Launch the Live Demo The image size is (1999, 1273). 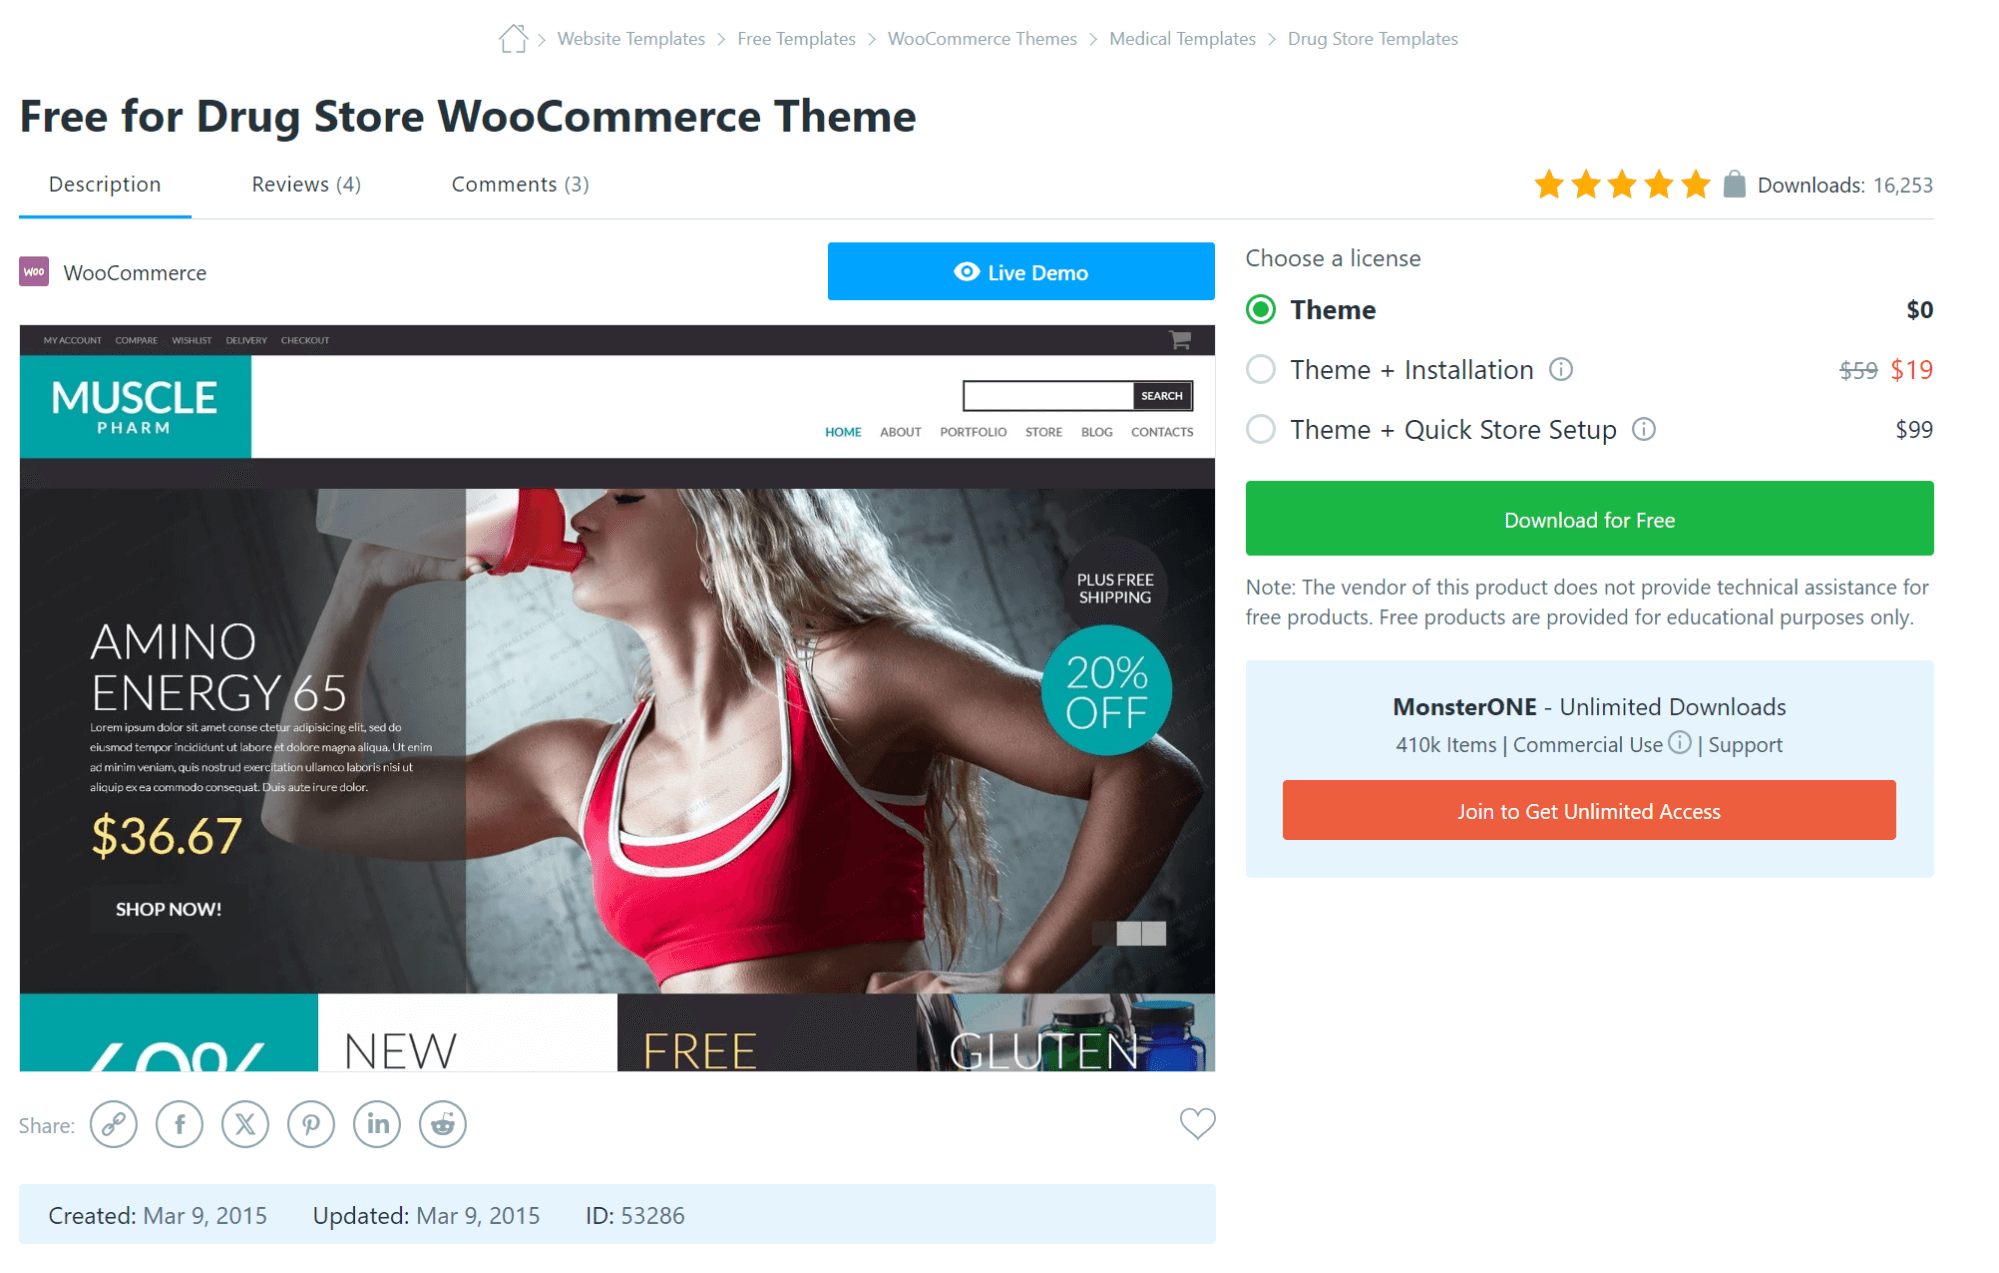click(x=1021, y=271)
